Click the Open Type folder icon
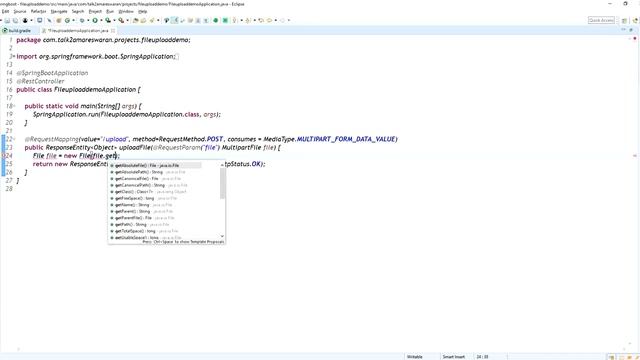This screenshot has width=640, height=360. tap(135, 20)
